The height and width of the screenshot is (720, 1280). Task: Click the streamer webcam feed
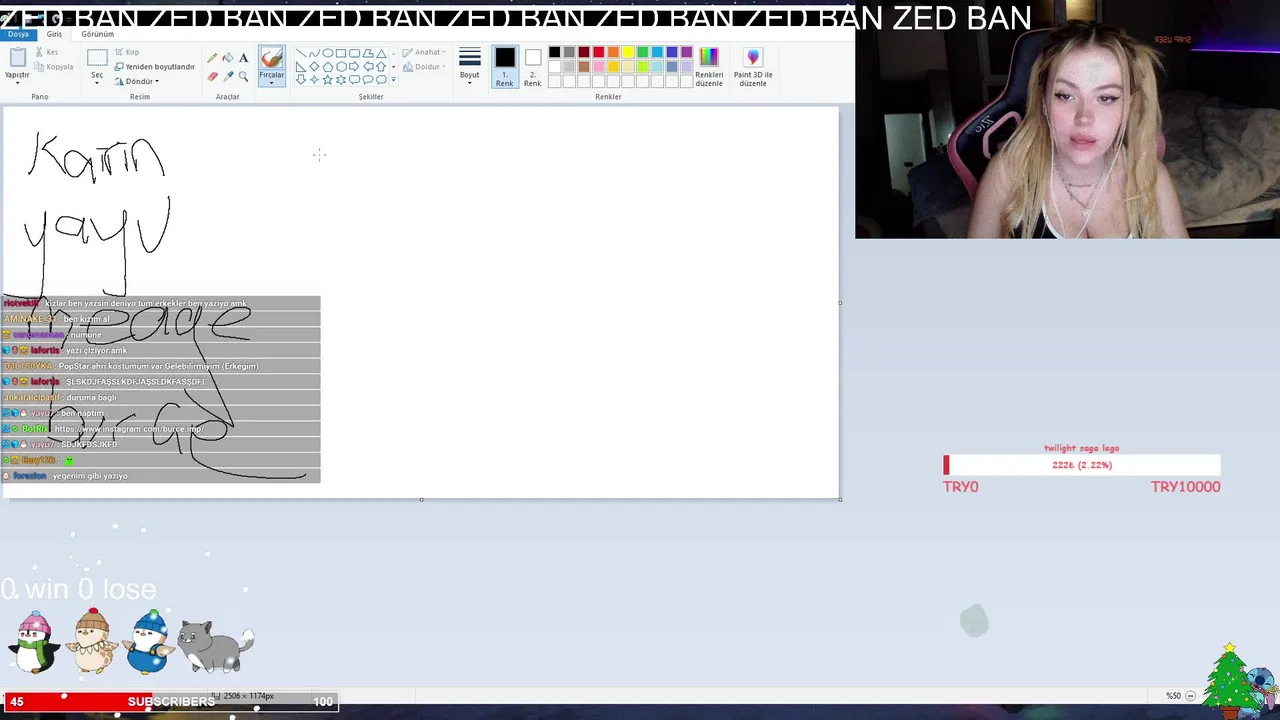point(1067,119)
